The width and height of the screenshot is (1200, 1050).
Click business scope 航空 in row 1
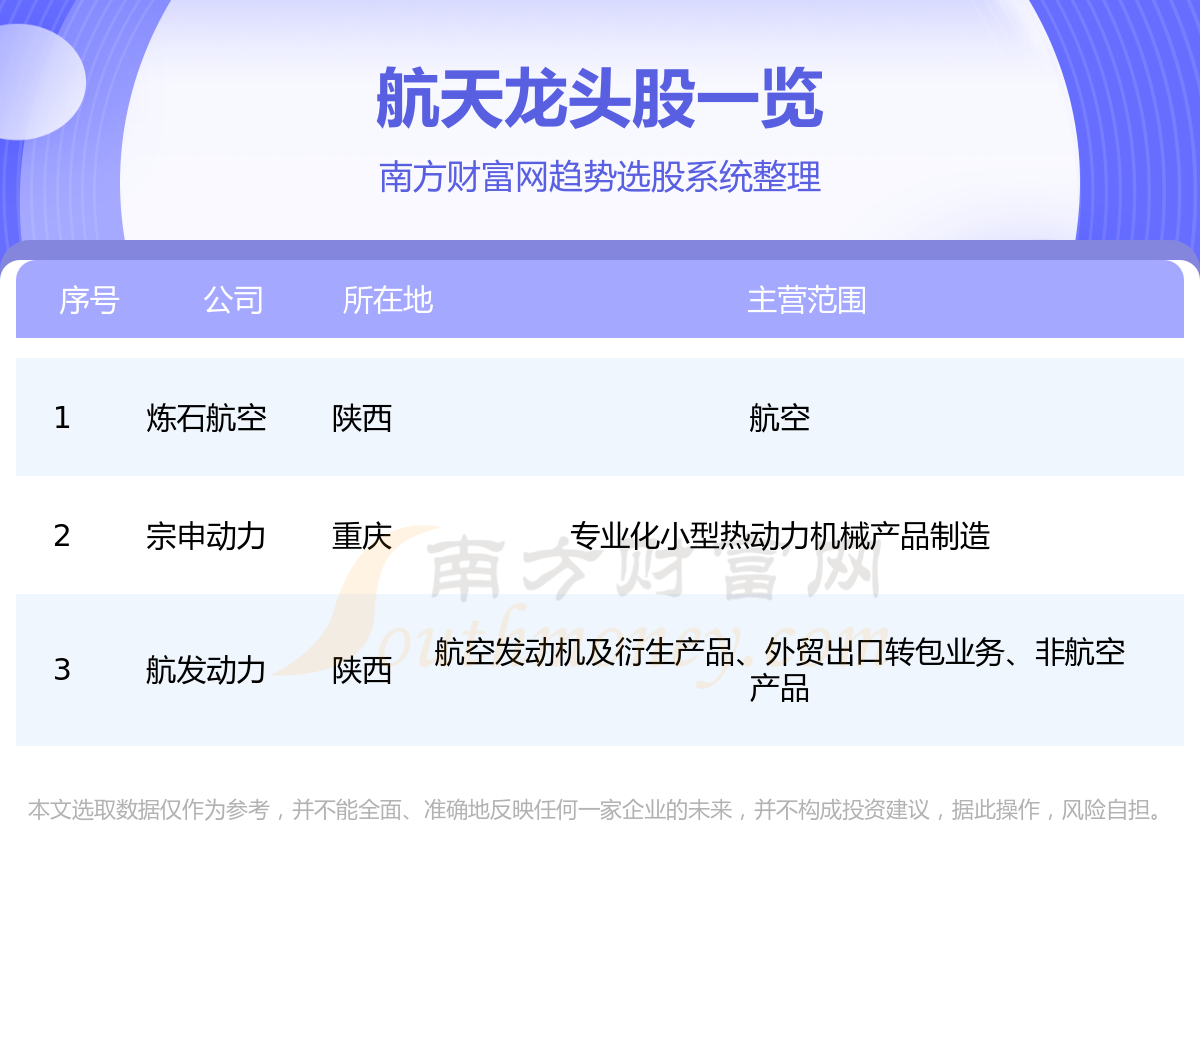point(779,417)
